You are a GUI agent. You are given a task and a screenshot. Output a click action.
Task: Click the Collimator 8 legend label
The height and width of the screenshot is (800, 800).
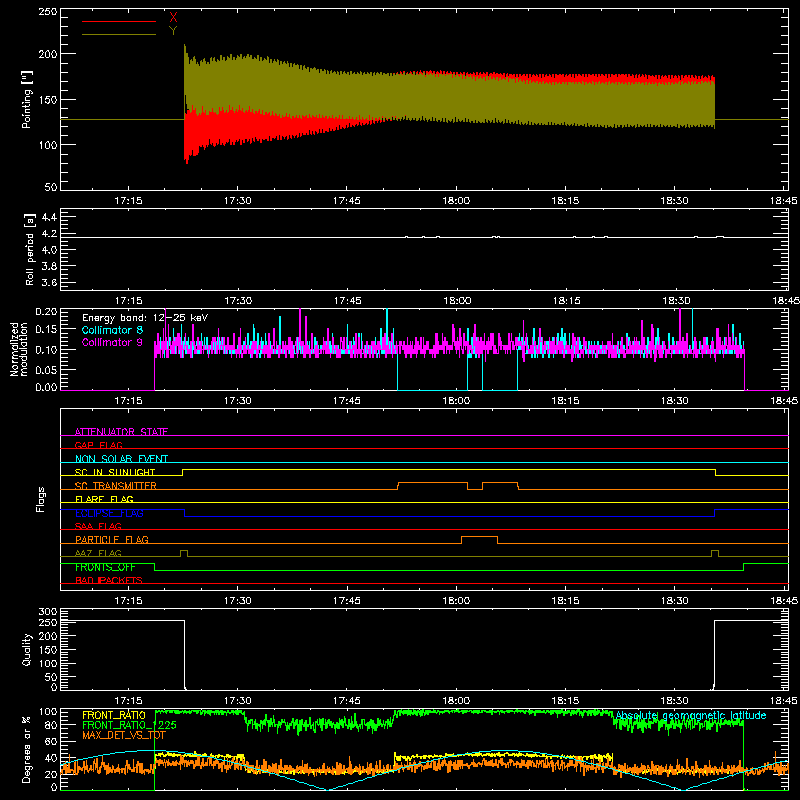pyautogui.click(x=112, y=330)
